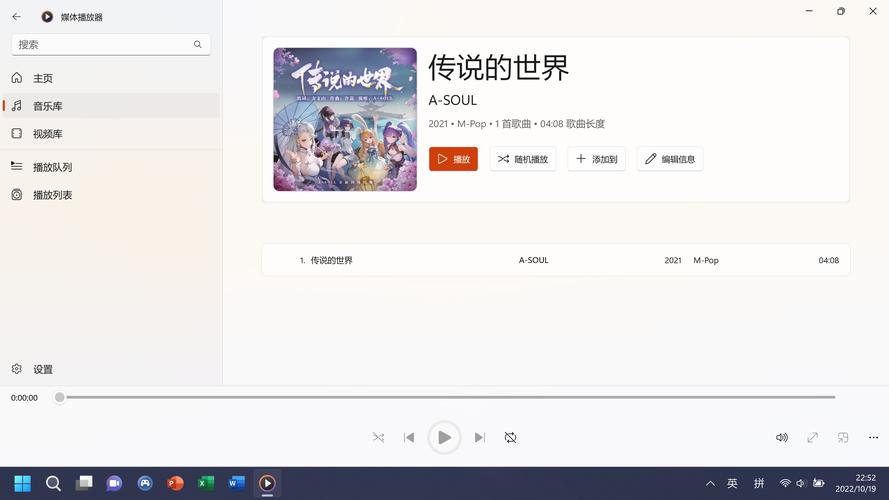Show hidden system tray icons
The image size is (889, 500).
[x=710, y=484]
